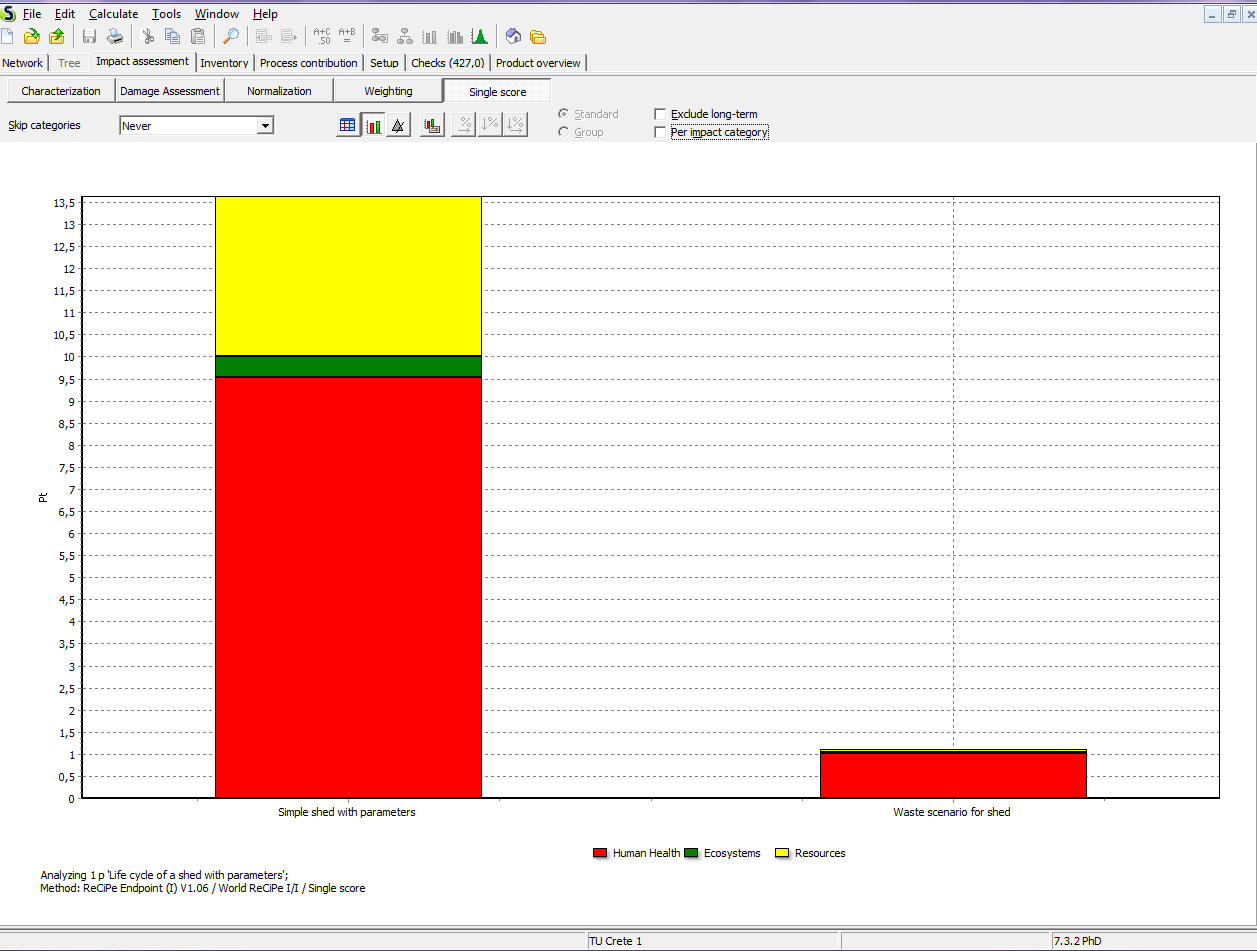The width and height of the screenshot is (1257, 951).
Task: Open the Window menu
Action: tap(217, 14)
